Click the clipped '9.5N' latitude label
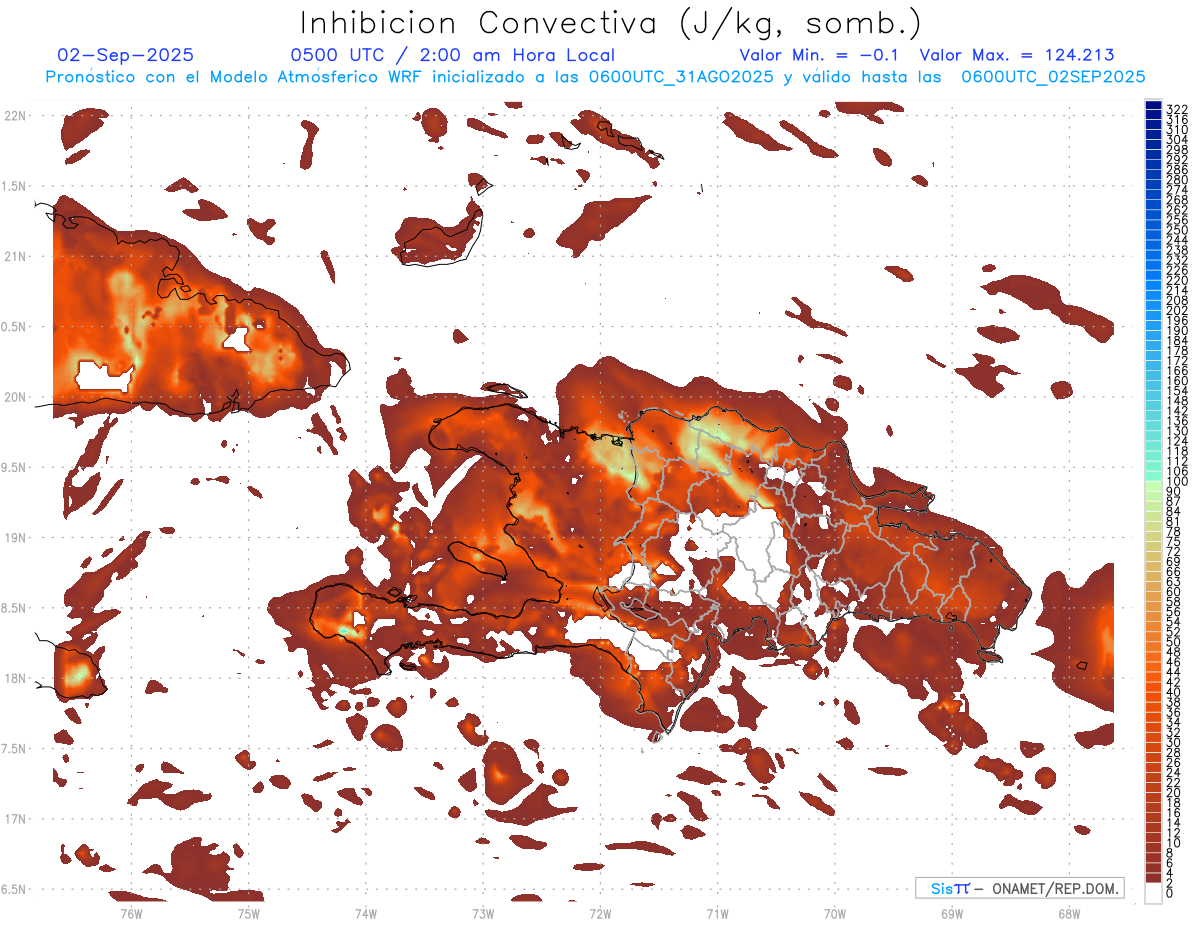The image size is (1200, 927). pyautogui.click(x=13, y=468)
